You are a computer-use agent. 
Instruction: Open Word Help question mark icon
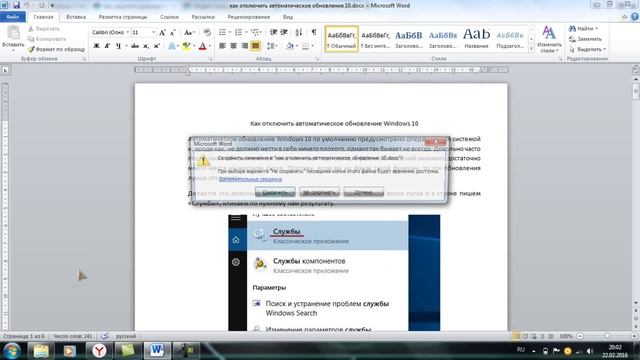(635, 17)
